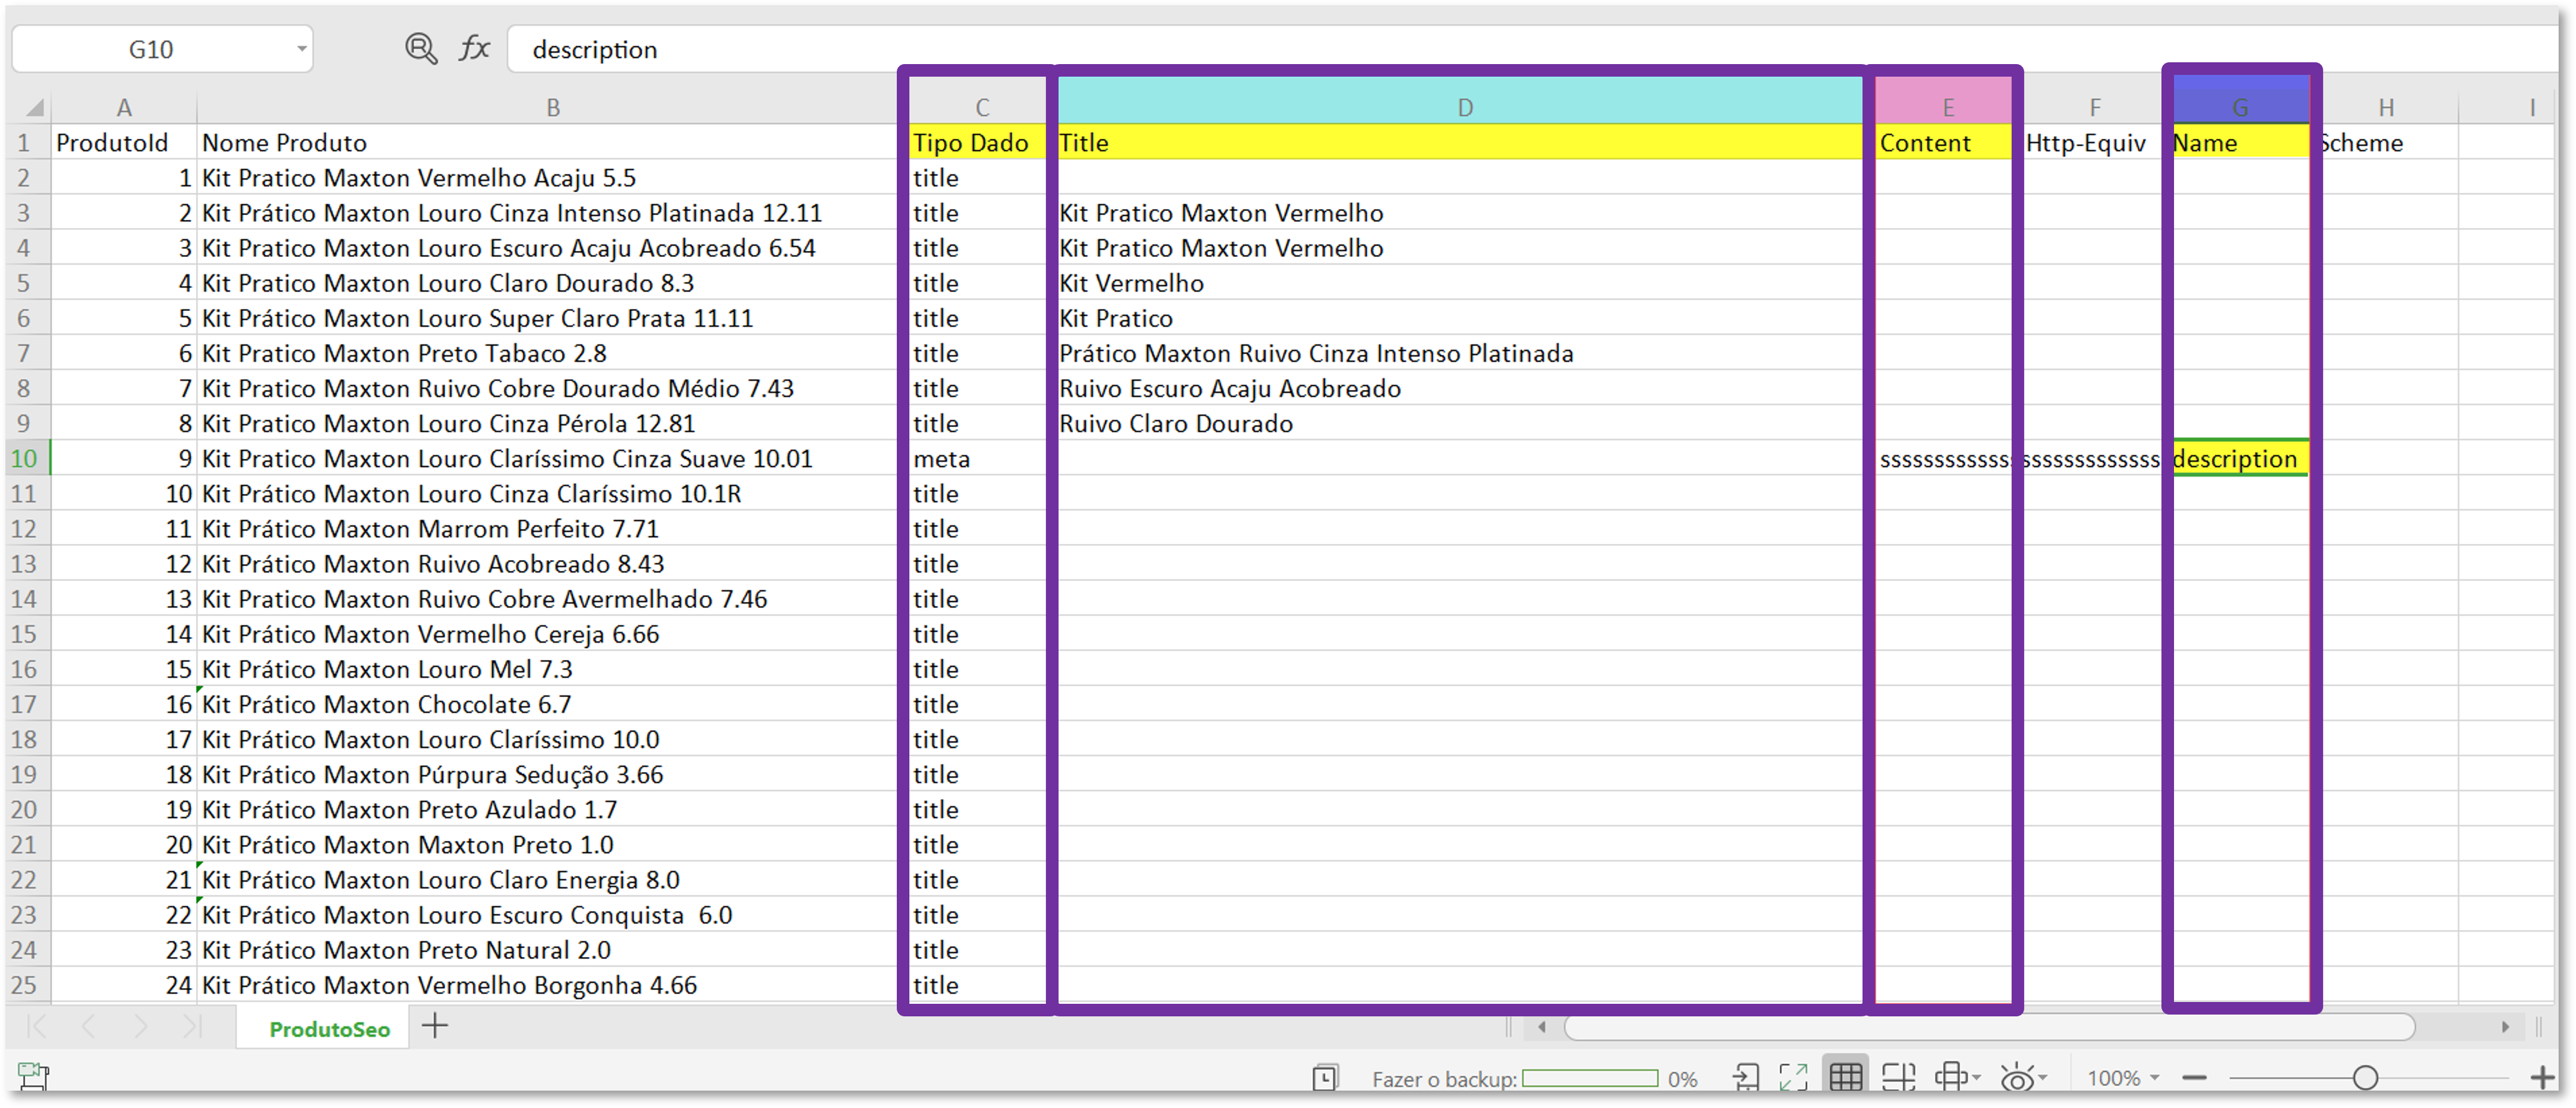Select column B header
Viewport: 2576px width, 1108px height.
[552, 107]
